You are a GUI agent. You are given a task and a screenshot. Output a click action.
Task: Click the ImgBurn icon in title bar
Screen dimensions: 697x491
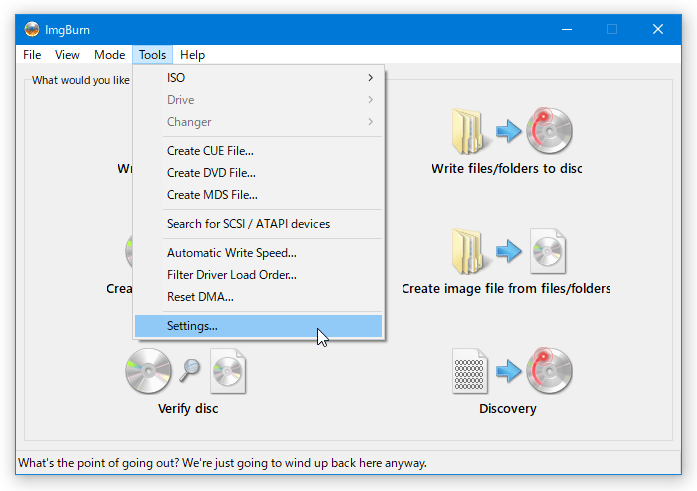pyautogui.click(x=32, y=29)
